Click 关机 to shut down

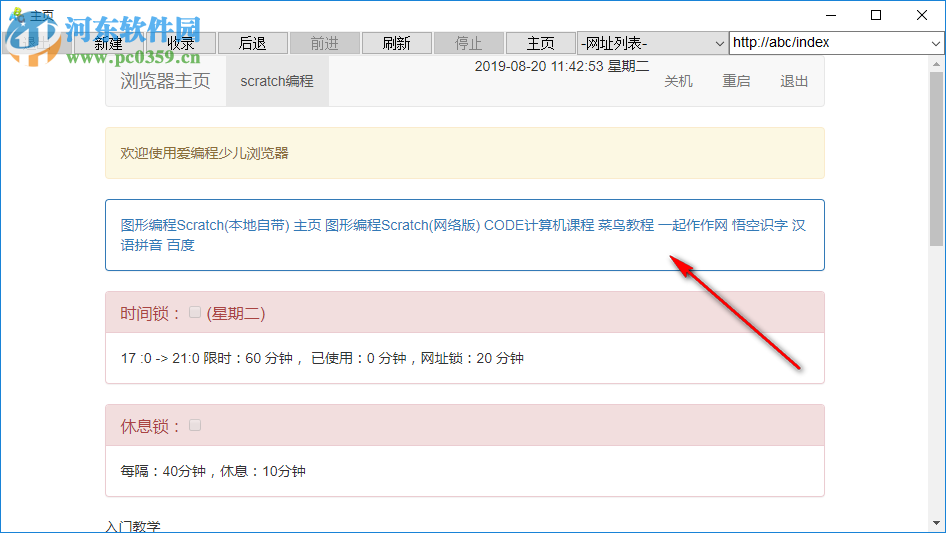click(678, 81)
